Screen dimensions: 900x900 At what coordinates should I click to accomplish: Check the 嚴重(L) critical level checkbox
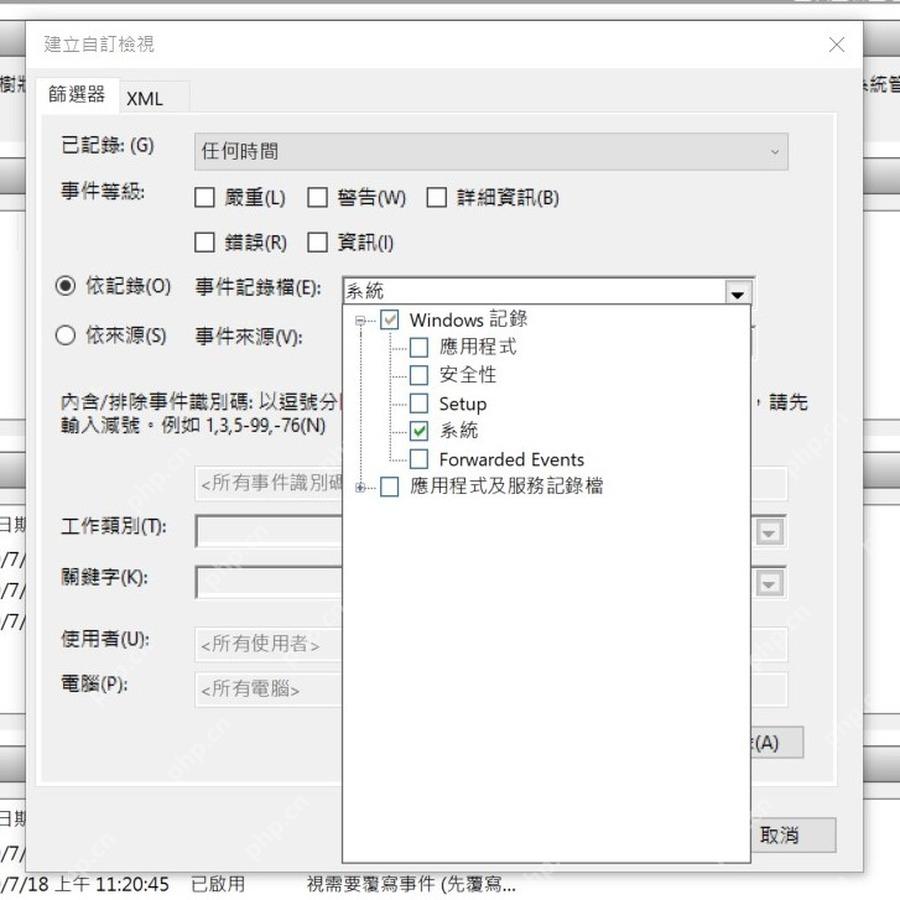[205, 197]
